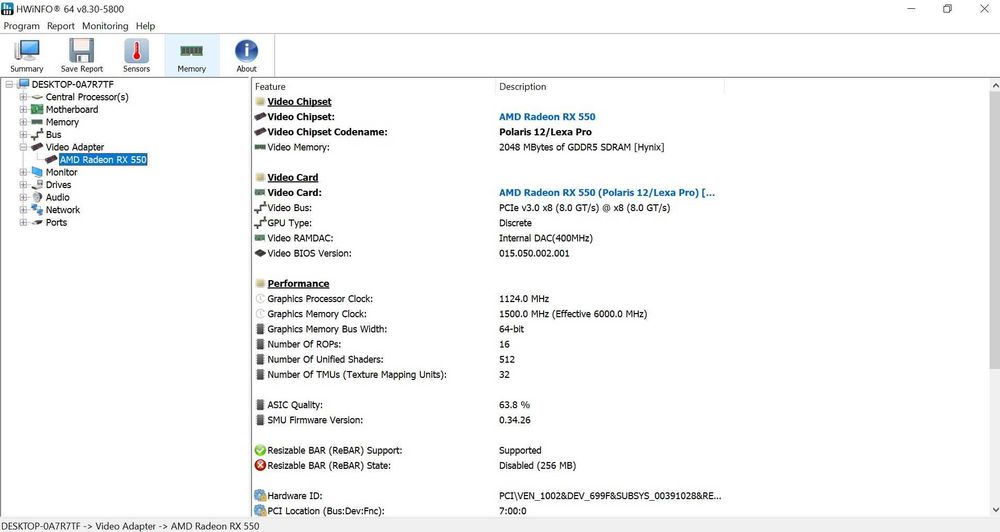Open the Summary toolbar icon

coord(27,55)
